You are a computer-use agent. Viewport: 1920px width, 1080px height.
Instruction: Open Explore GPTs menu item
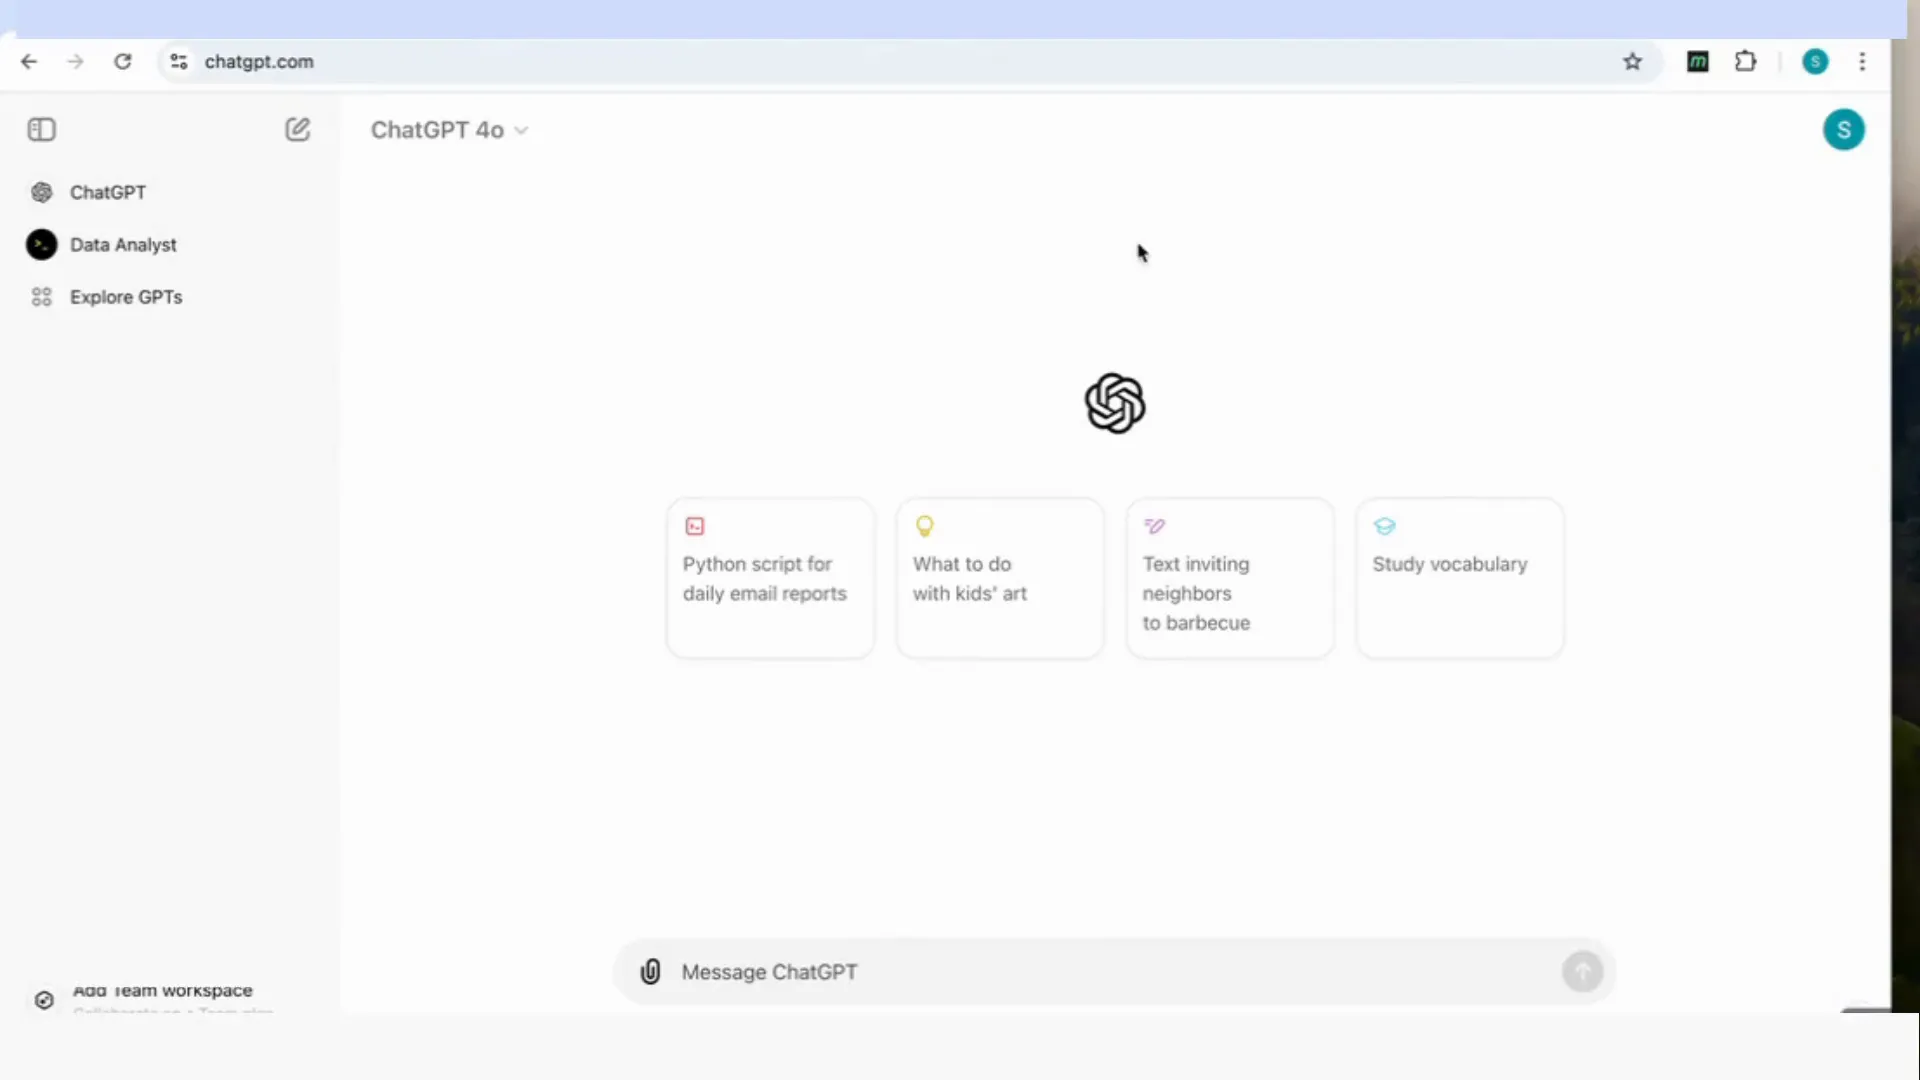125,297
